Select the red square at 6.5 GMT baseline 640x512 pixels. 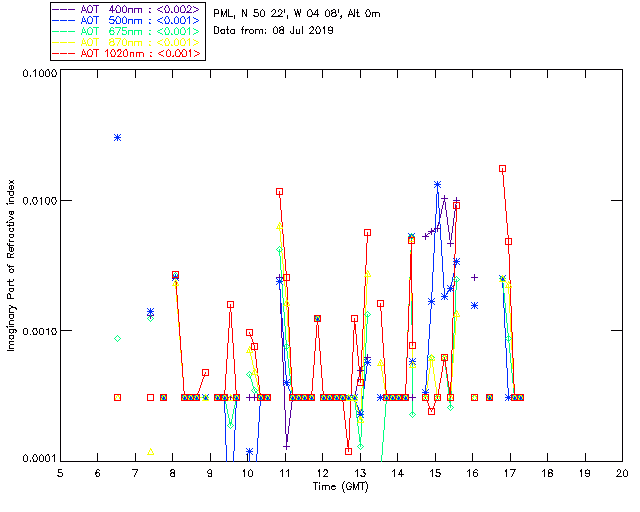[117, 397]
